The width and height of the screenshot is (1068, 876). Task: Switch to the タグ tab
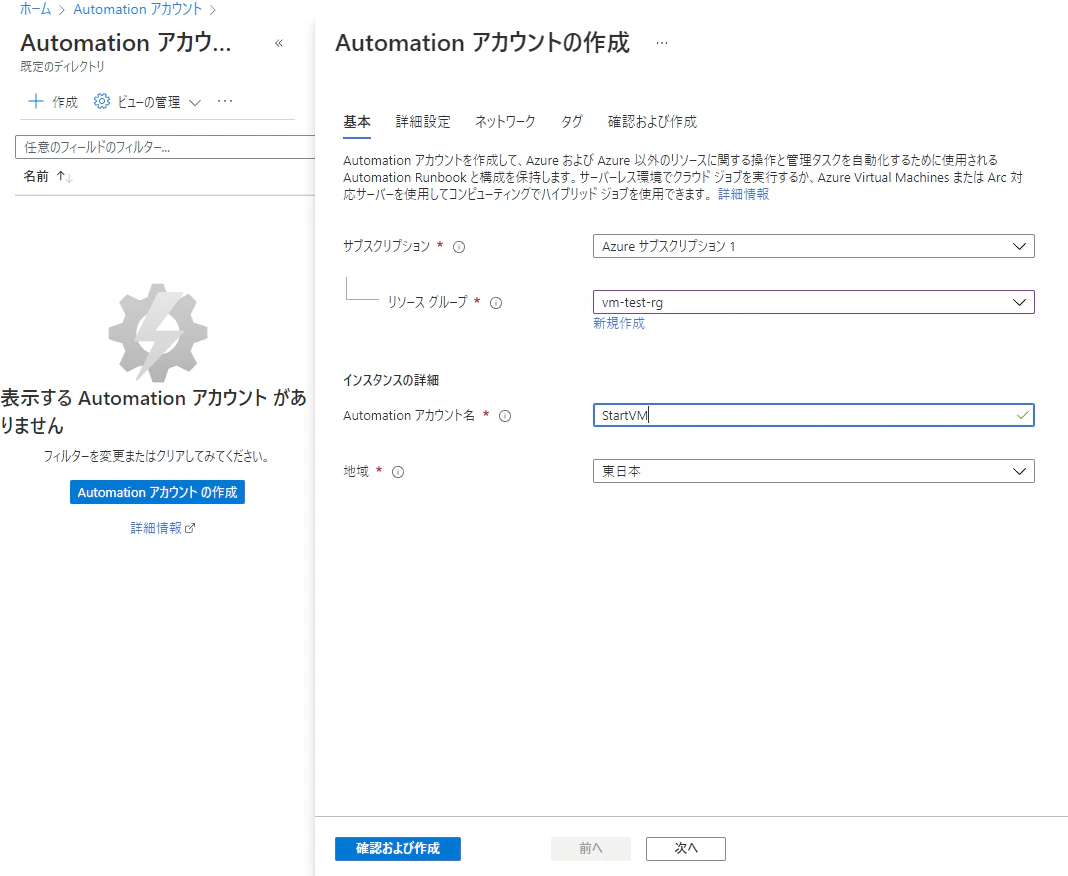pyautogui.click(x=571, y=122)
